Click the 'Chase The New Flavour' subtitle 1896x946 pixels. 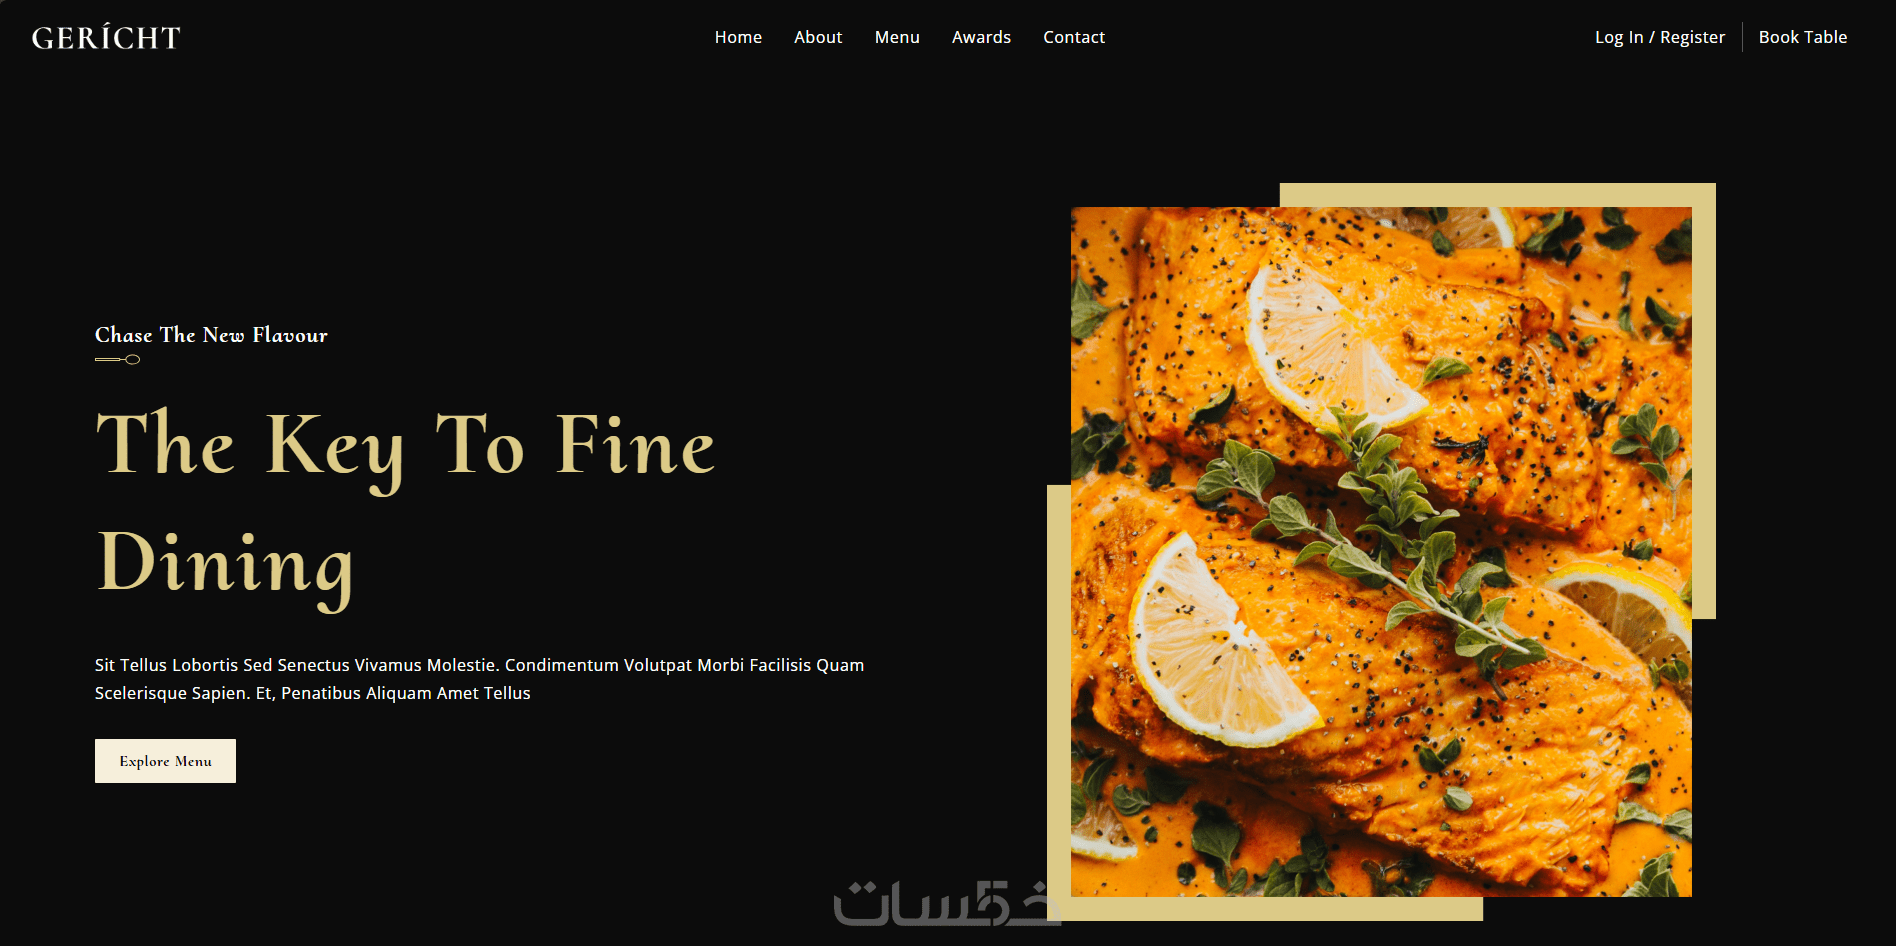(x=211, y=335)
